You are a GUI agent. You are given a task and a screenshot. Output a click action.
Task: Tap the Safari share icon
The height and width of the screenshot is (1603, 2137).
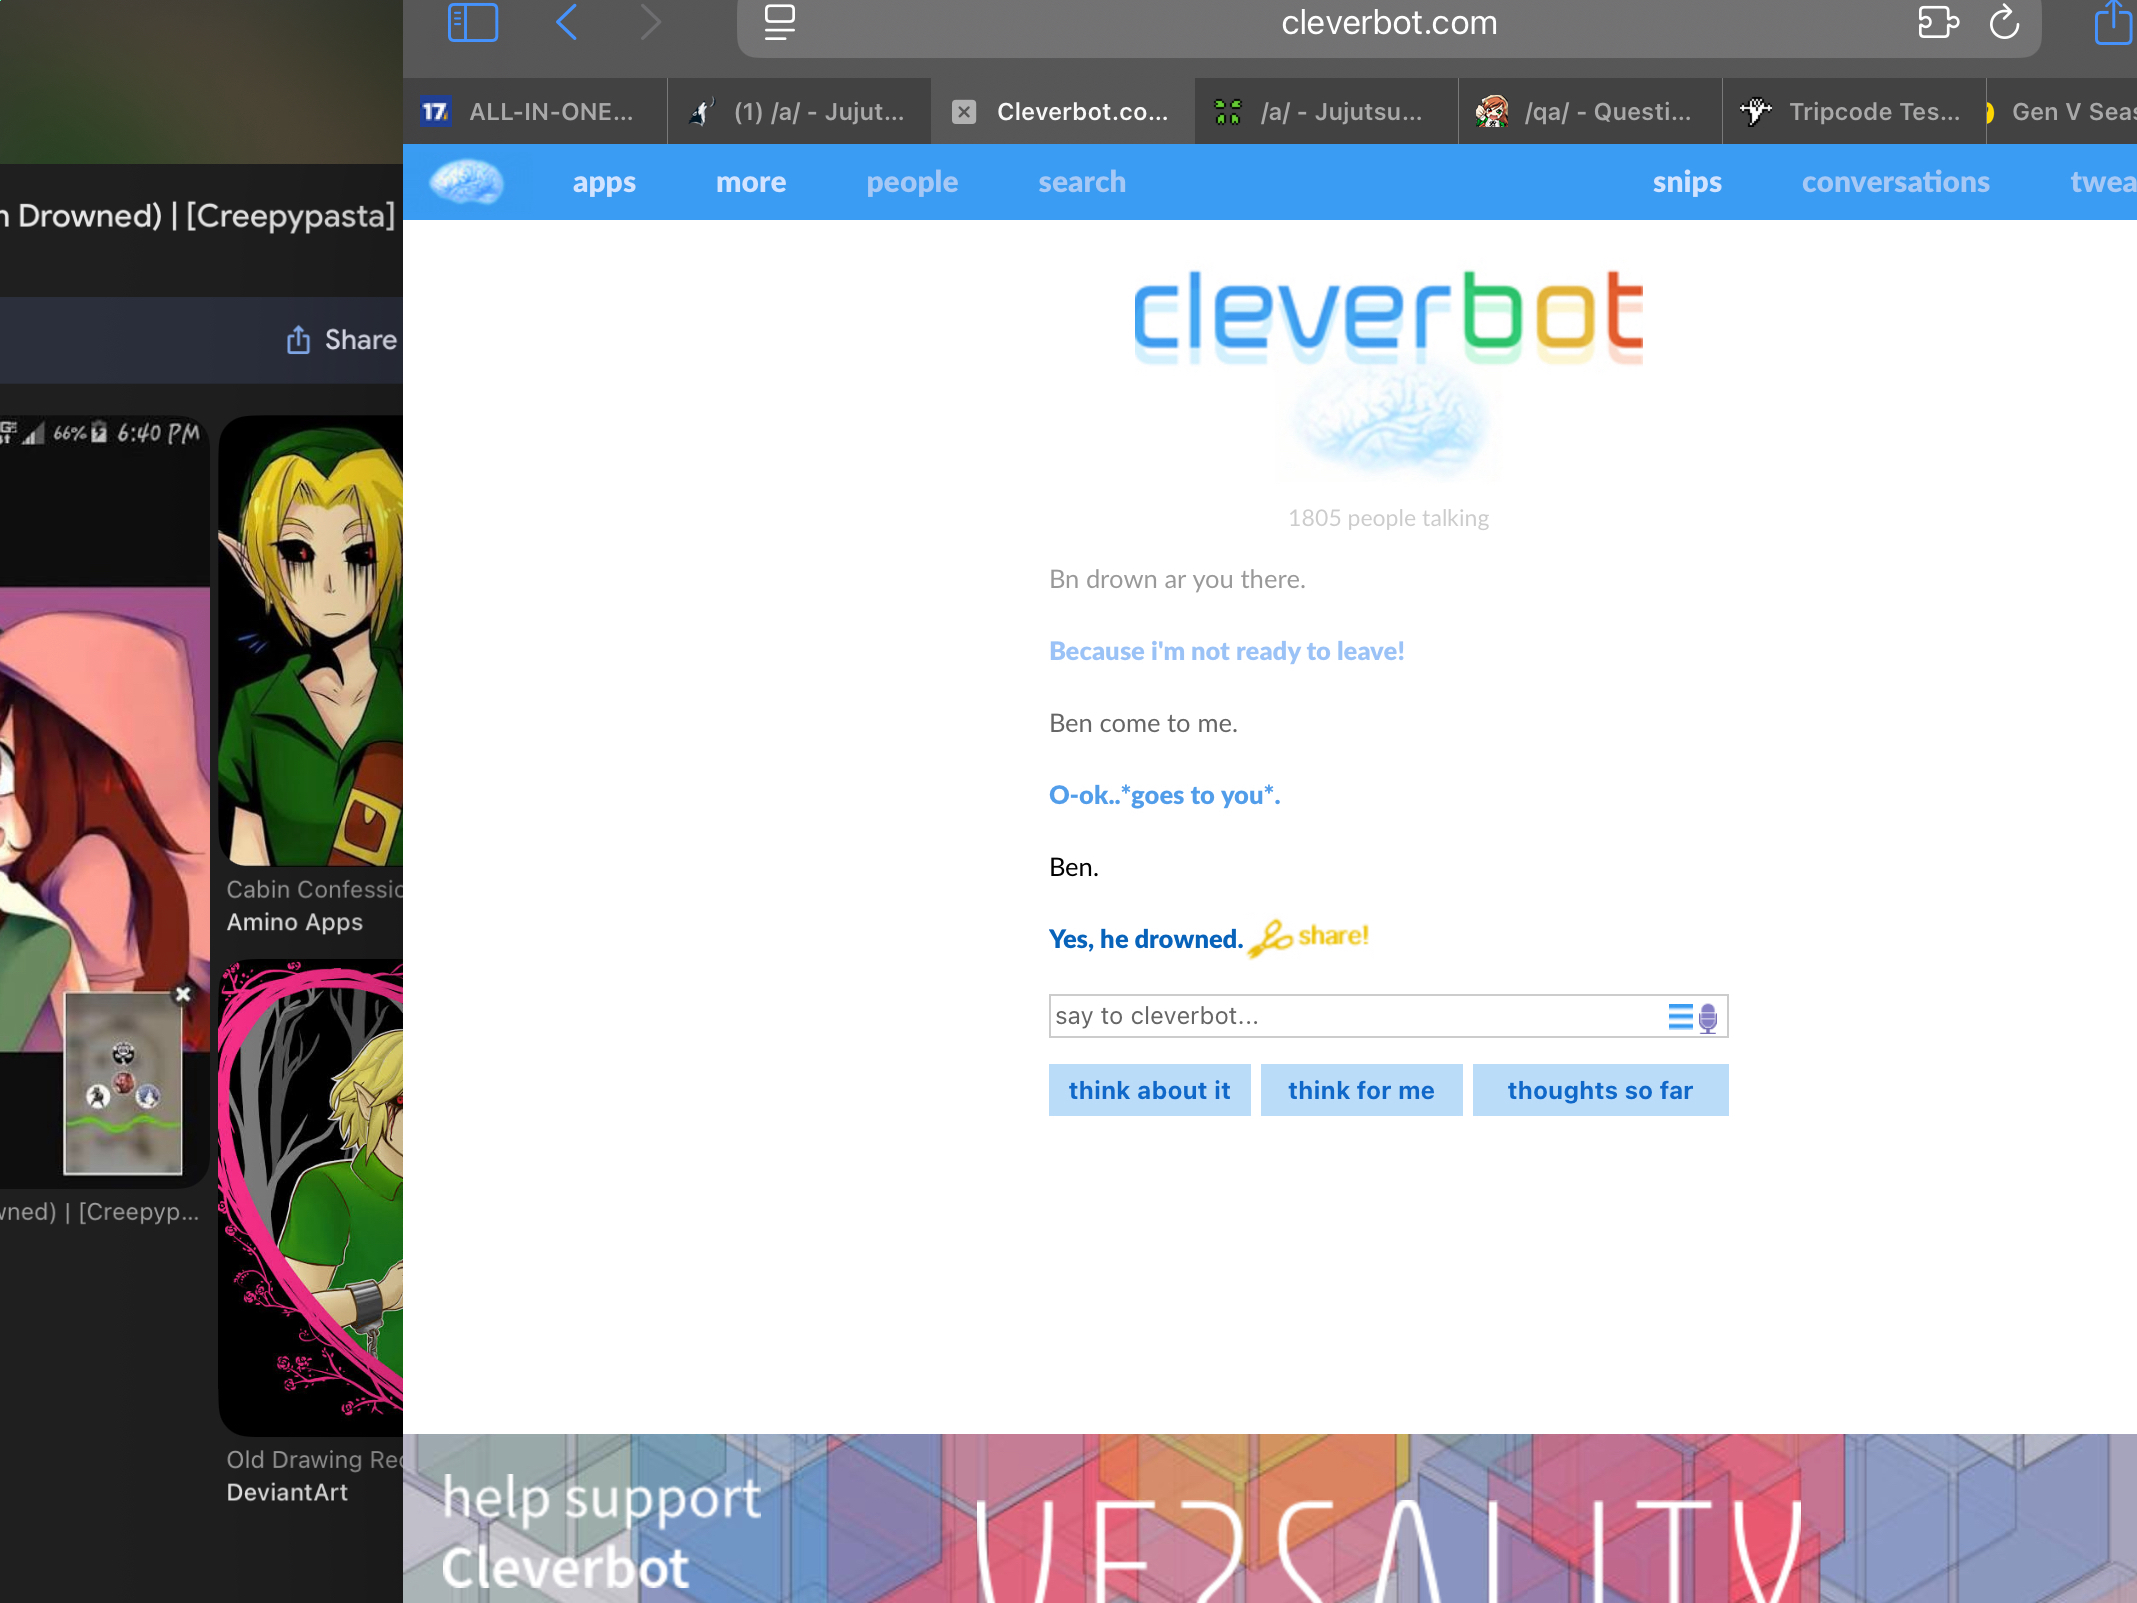[x=2112, y=22]
